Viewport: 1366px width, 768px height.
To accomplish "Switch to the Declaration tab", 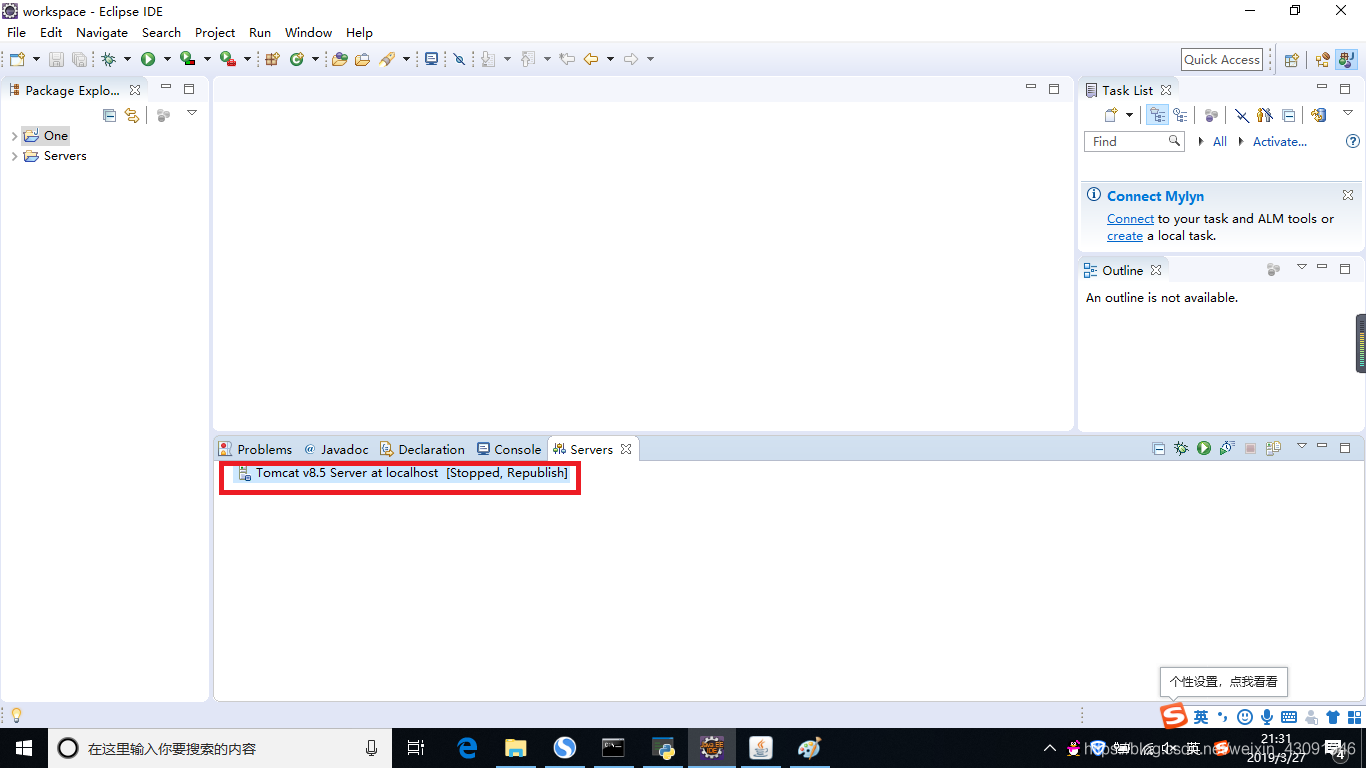I will point(422,449).
